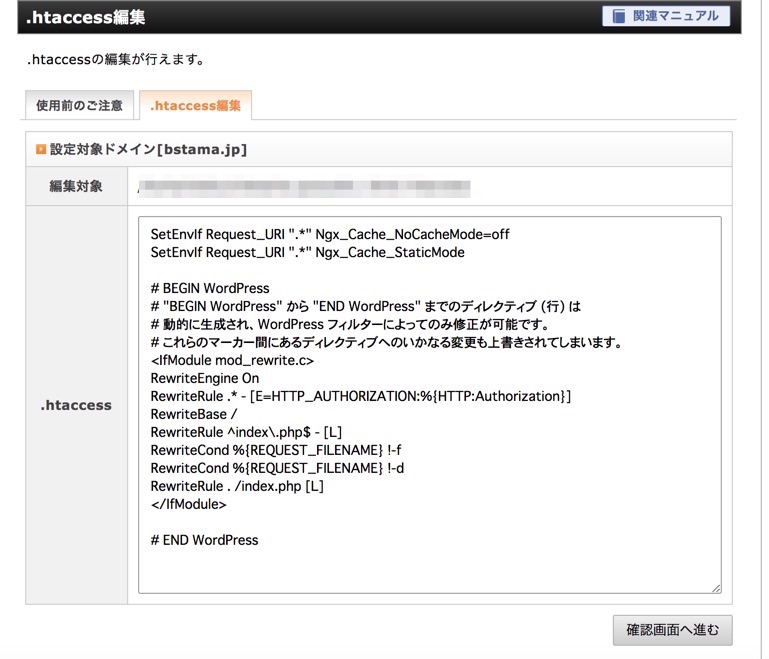
Task: Switch to the 使用前のご注意 tab
Action: (x=79, y=105)
